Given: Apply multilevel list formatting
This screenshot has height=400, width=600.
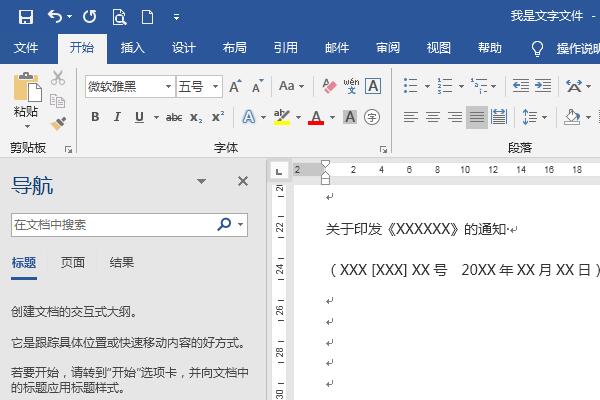Looking at the screenshot, I should pyautogui.click(x=478, y=86).
